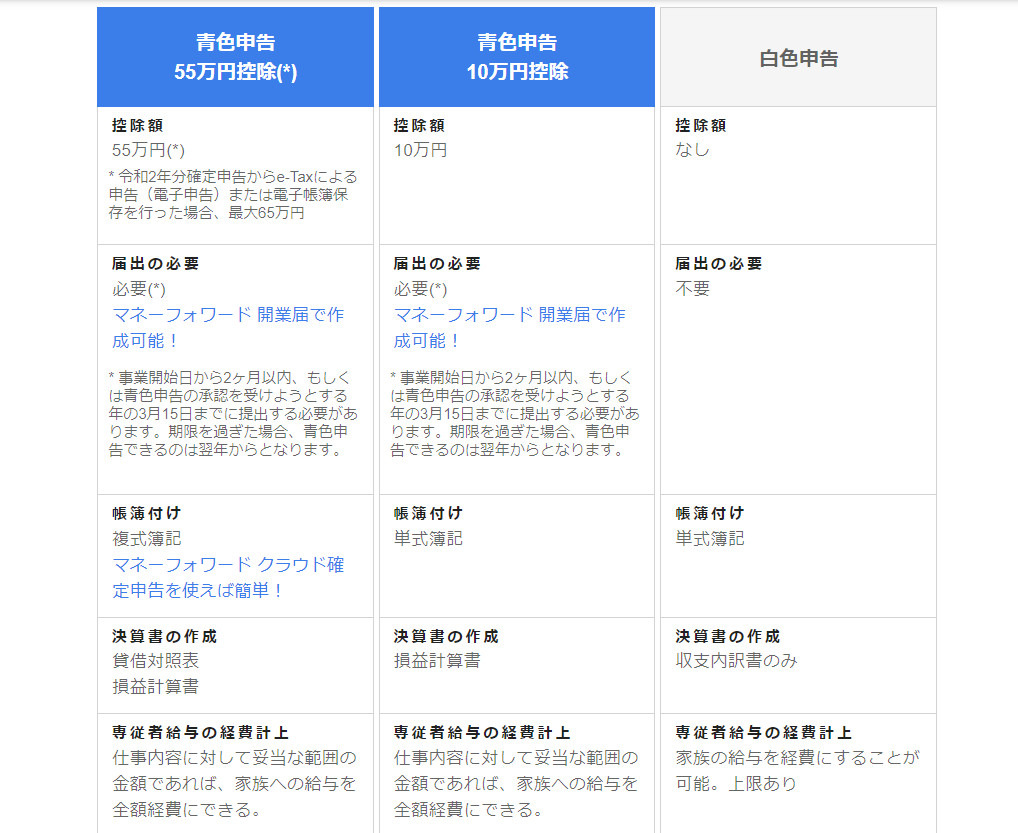Click 貸借対照表 in 決算書の作成
Screen dimensions: 1018x833
pos(156,660)
